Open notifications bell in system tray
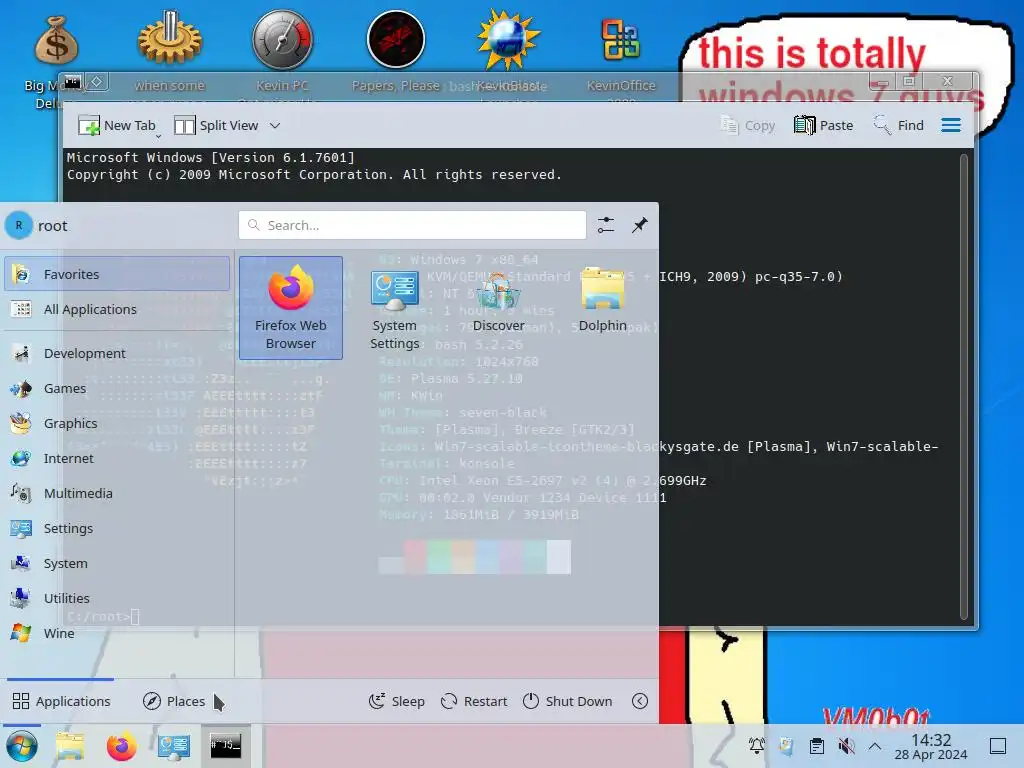This screenshot has width=1024, height=768. click(757, 746)
